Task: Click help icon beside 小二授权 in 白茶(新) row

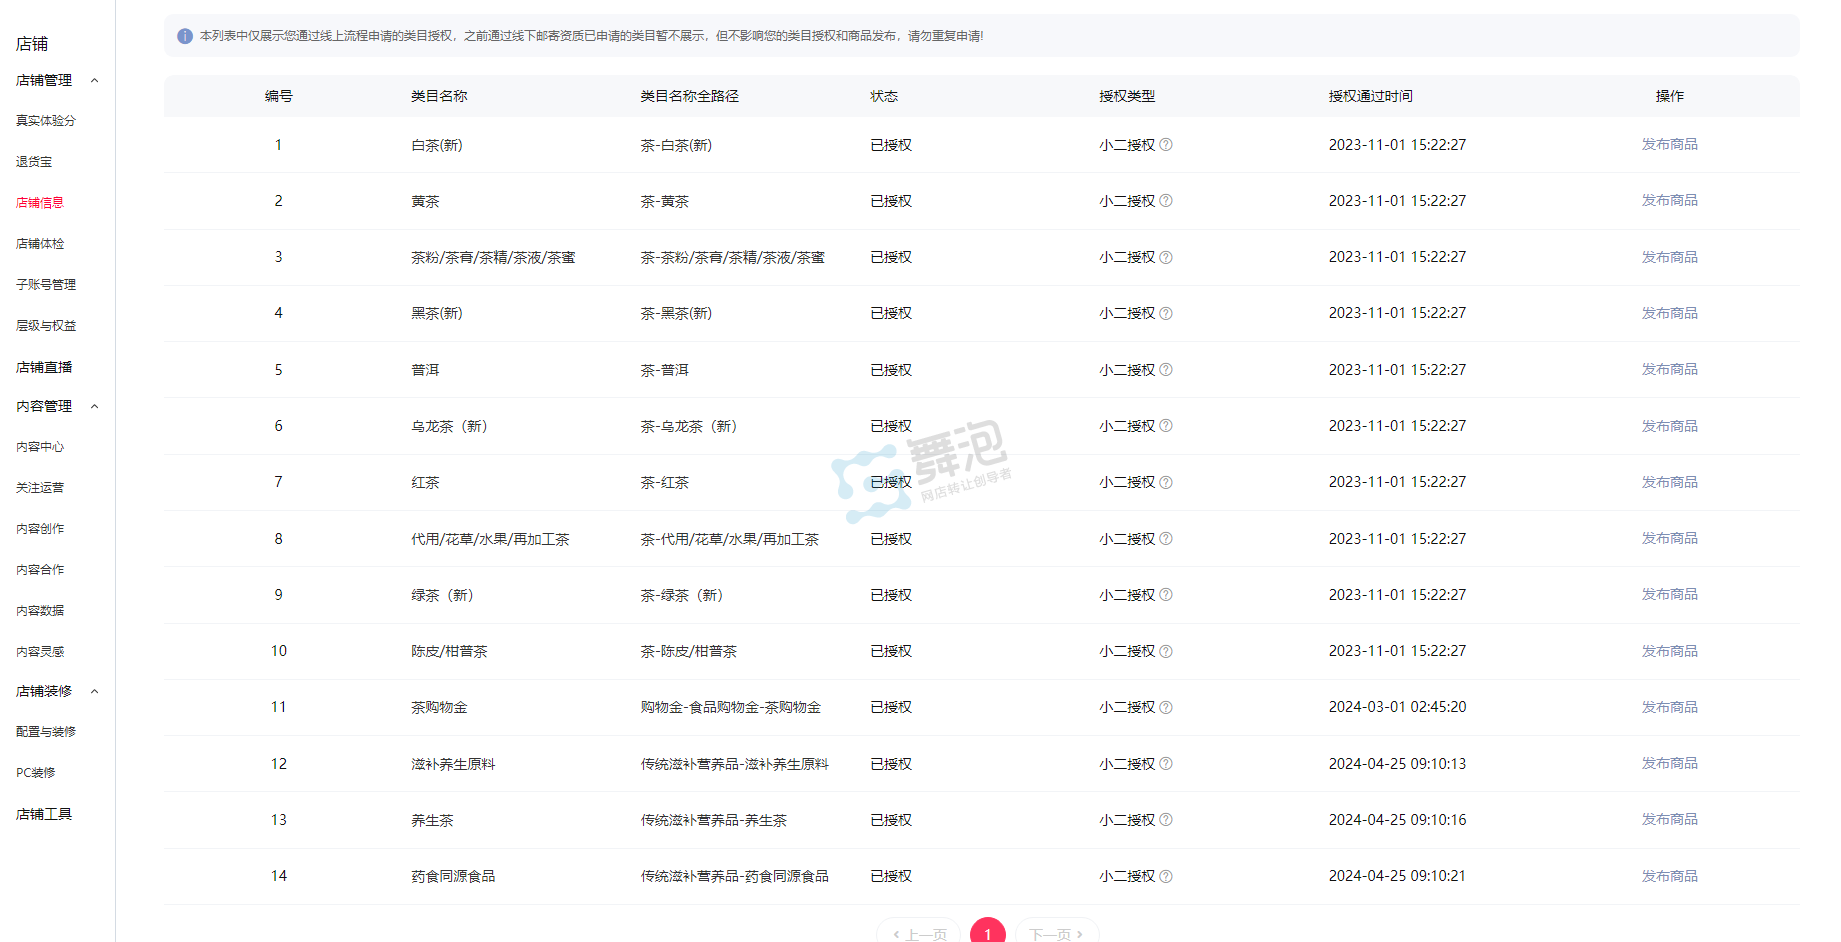Action: tap(1166, 145)
